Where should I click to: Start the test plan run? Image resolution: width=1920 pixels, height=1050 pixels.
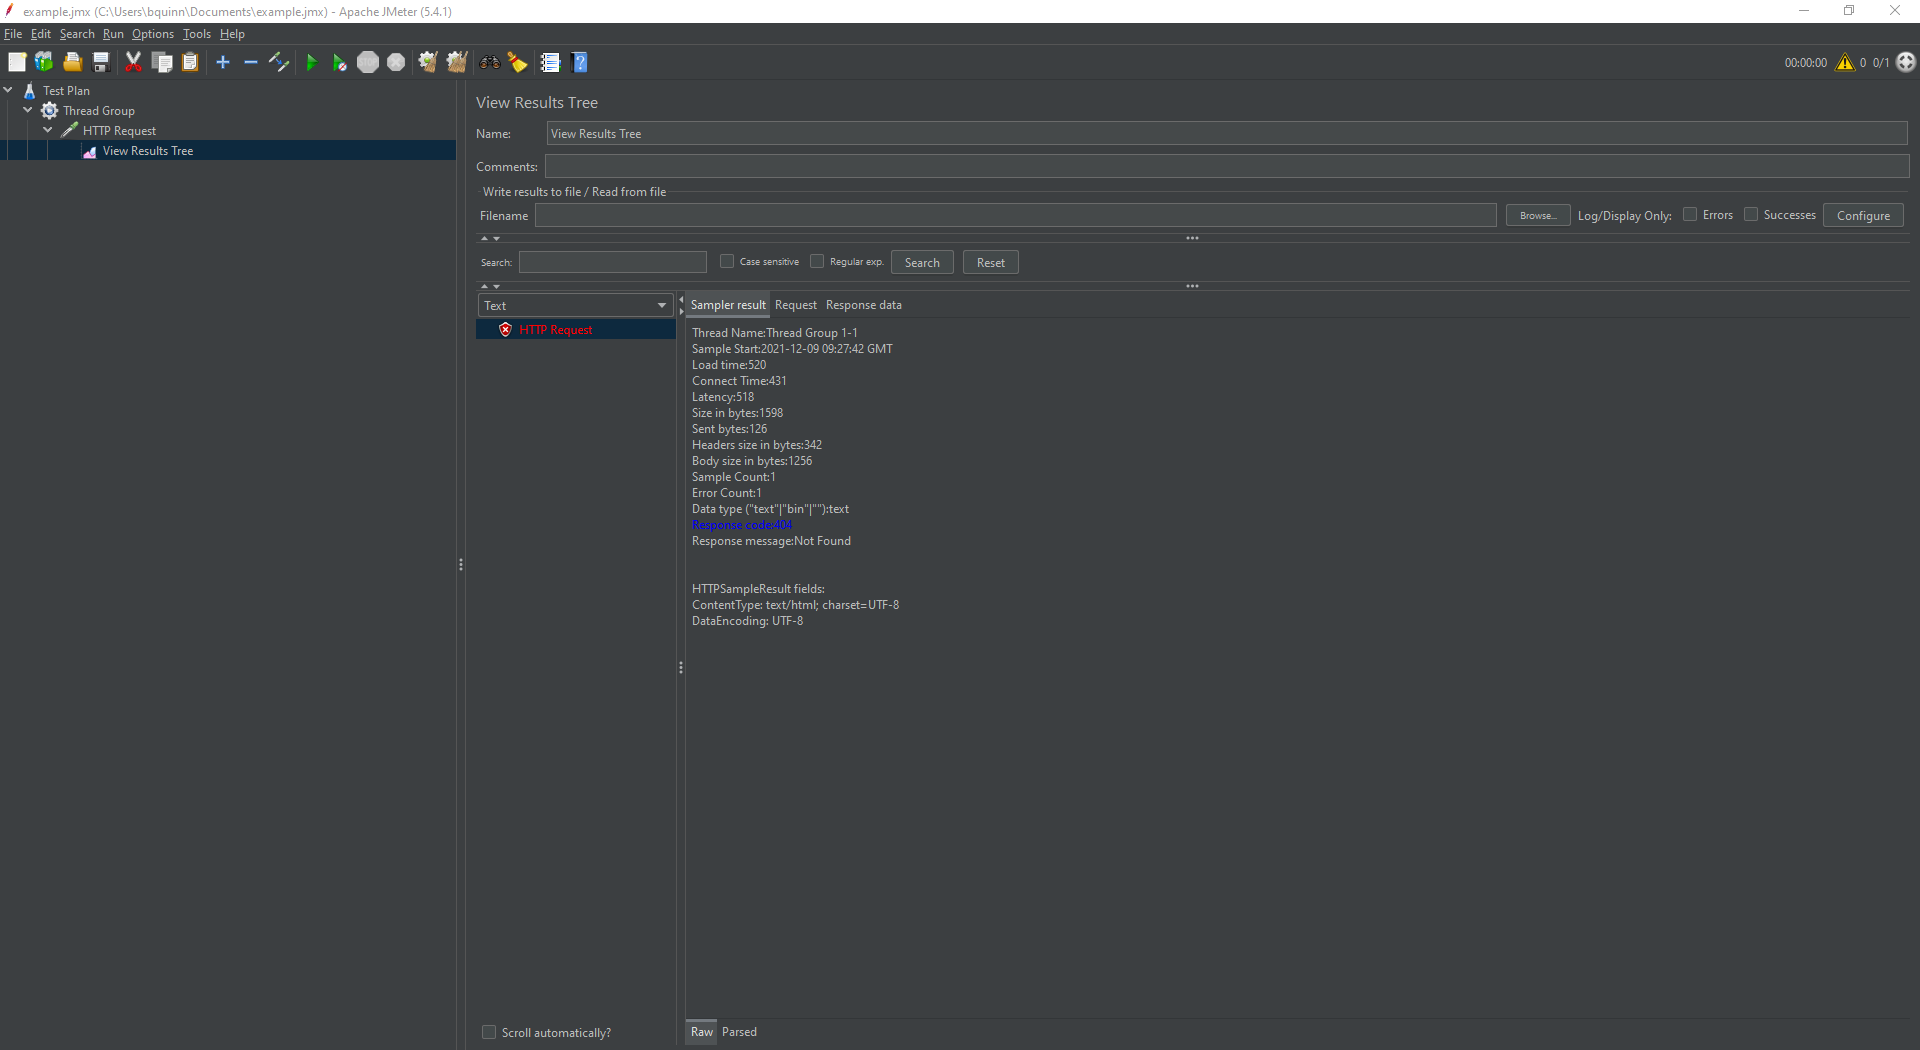[x=312, y=62]
